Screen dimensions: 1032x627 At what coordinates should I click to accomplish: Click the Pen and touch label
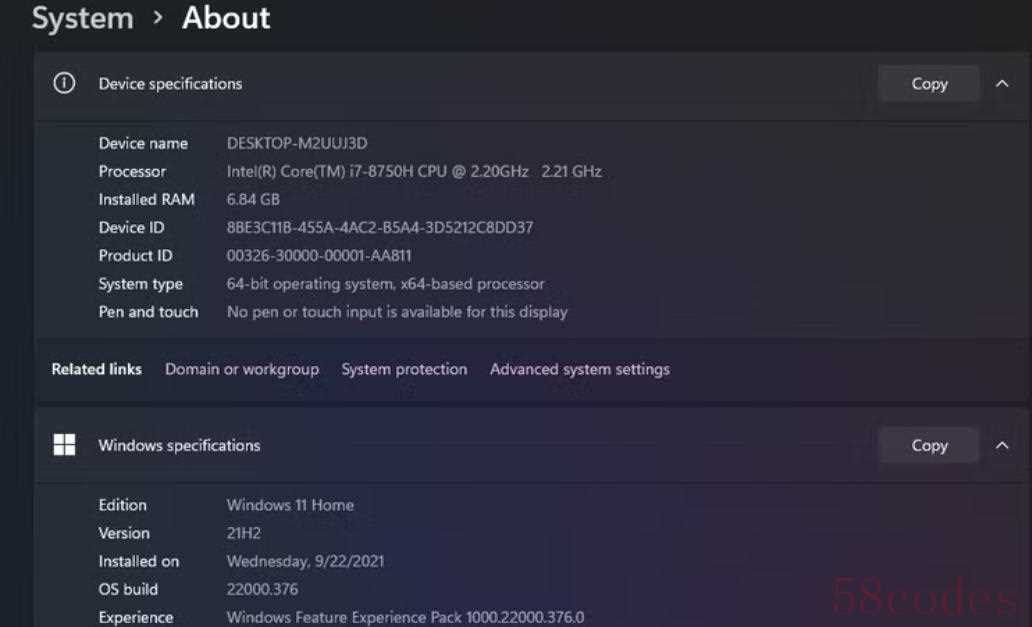[x=148, y=312]
